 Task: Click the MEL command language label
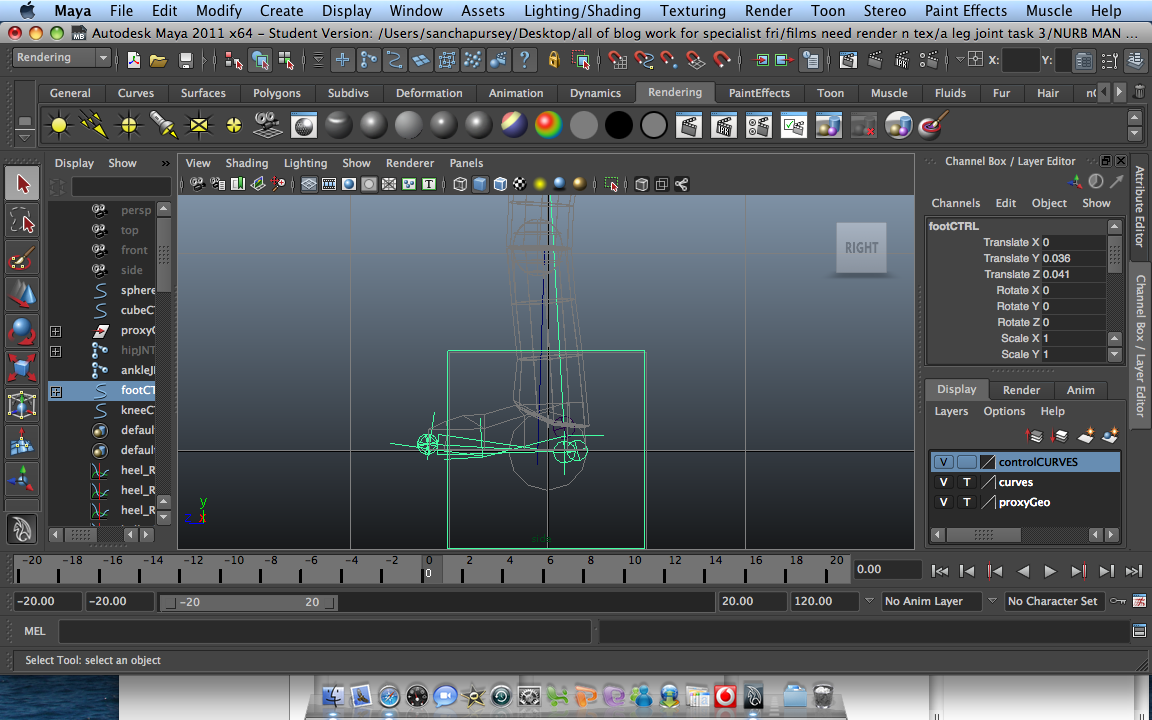click(x=35, y=631)
